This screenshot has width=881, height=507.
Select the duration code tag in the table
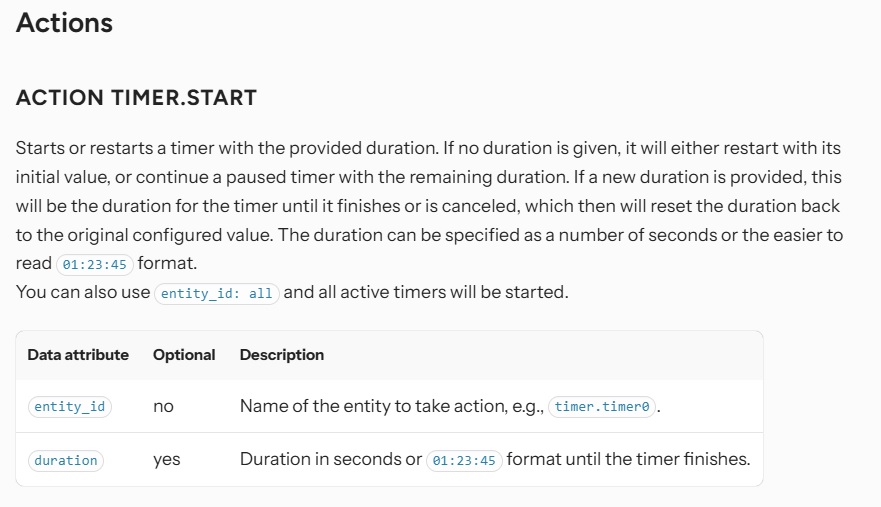(x=66, y=460)
